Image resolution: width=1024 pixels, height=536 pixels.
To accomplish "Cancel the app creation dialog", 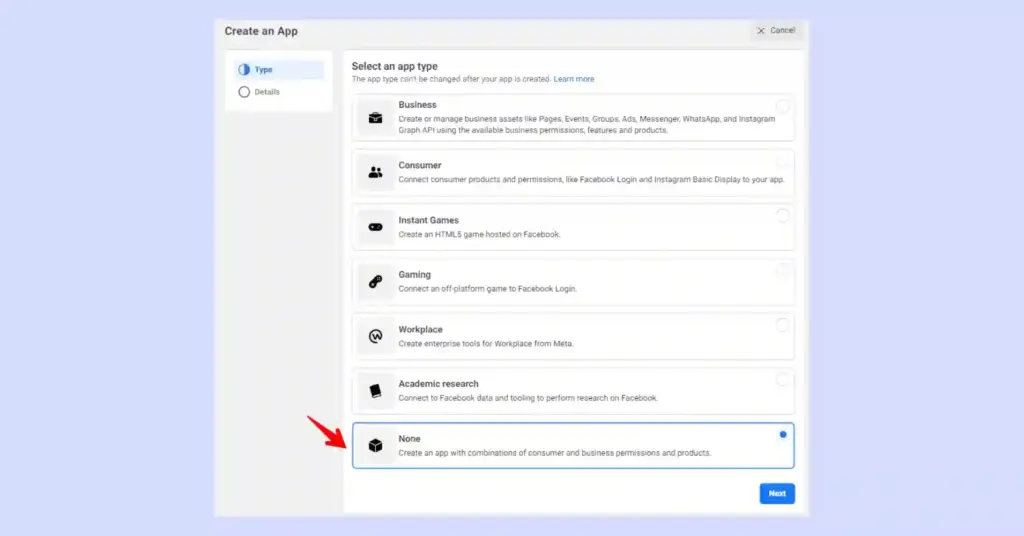I will coord(776,31).
